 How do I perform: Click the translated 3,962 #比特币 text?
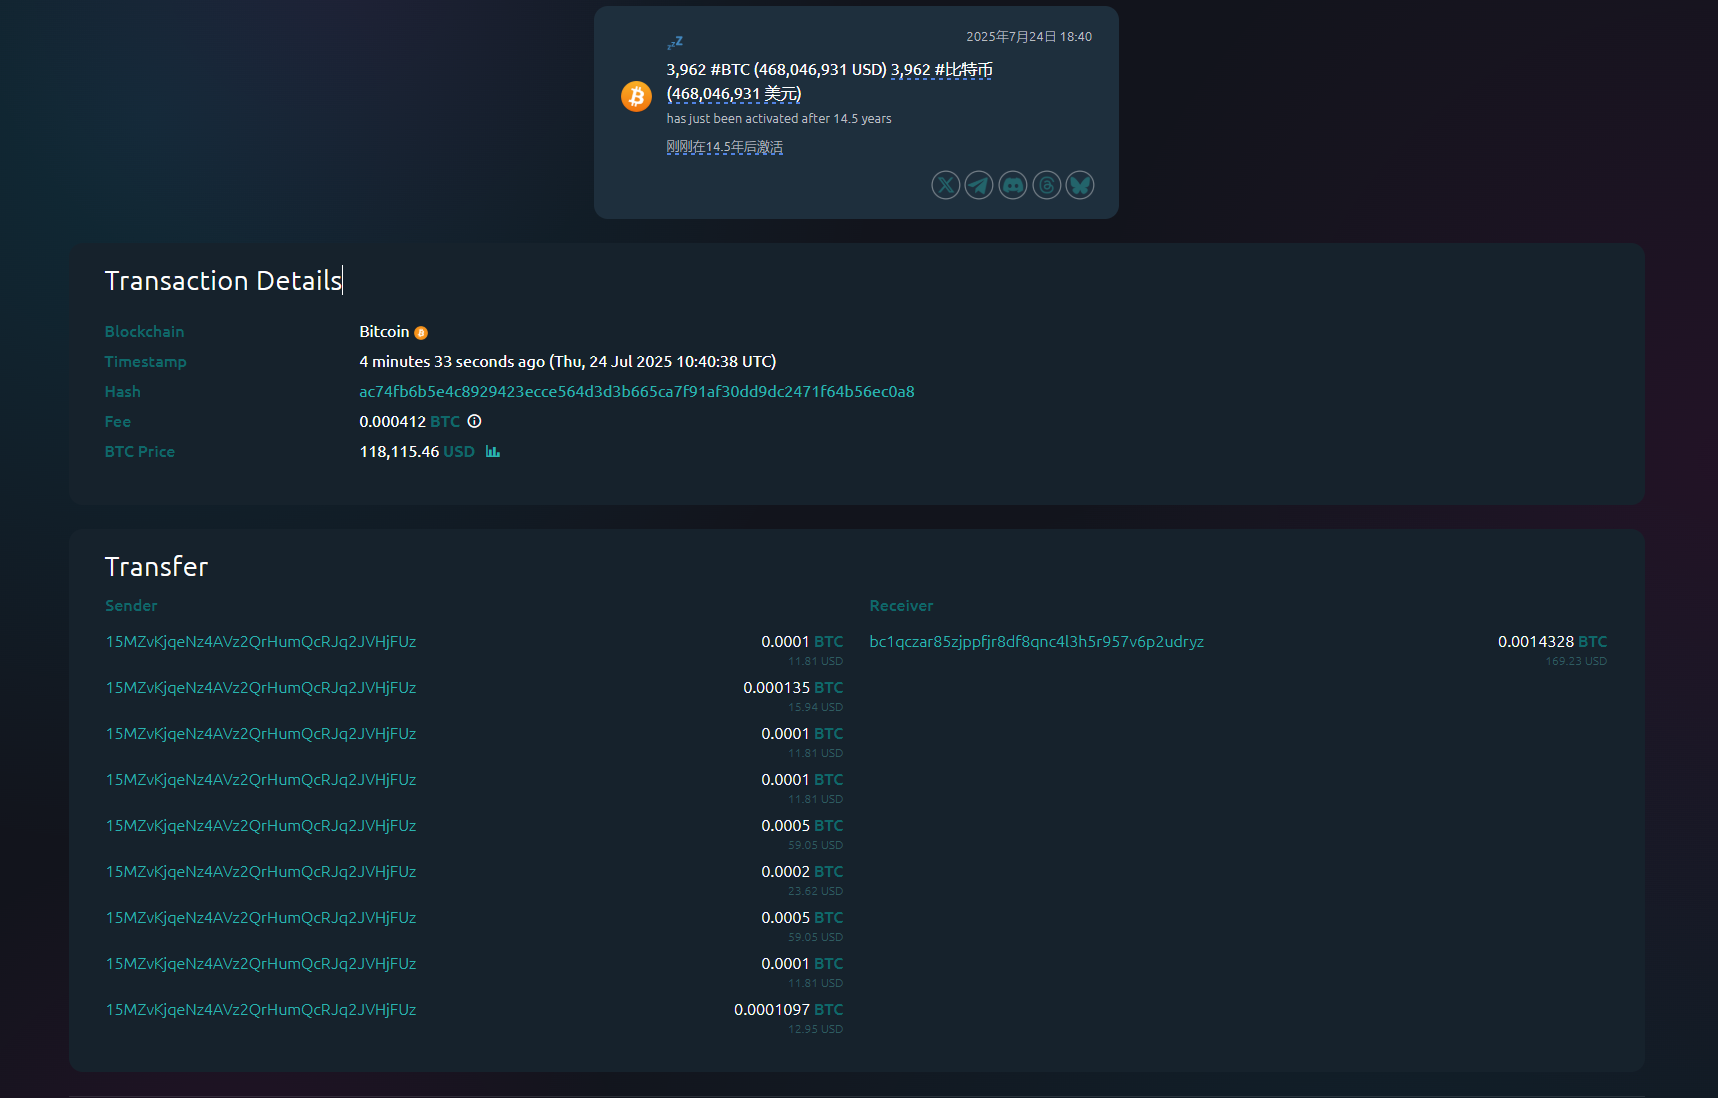tap(941, 70)
